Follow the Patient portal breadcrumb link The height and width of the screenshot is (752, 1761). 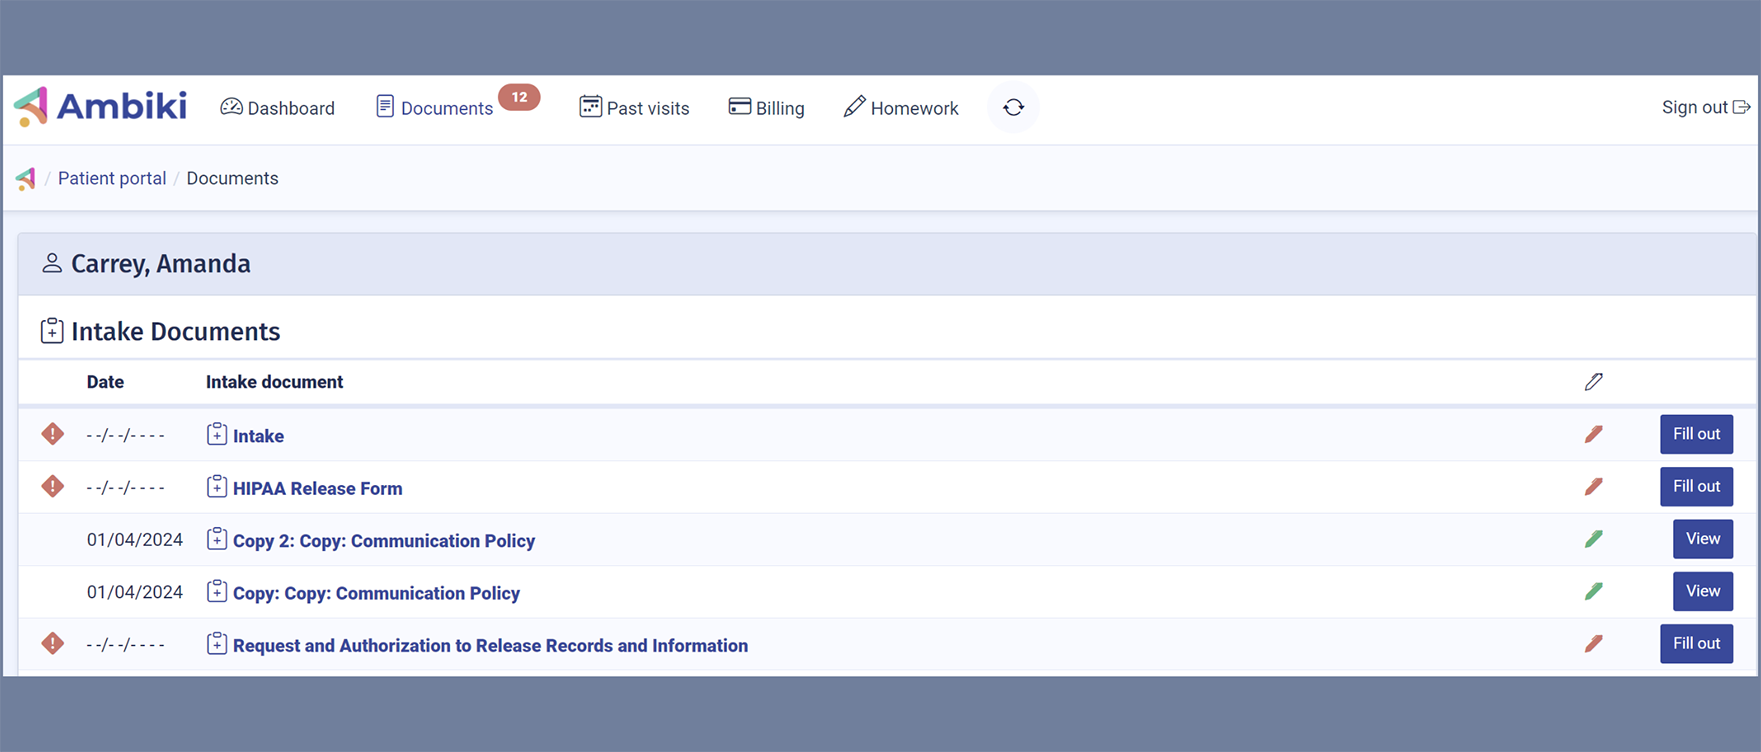[112, 178]
